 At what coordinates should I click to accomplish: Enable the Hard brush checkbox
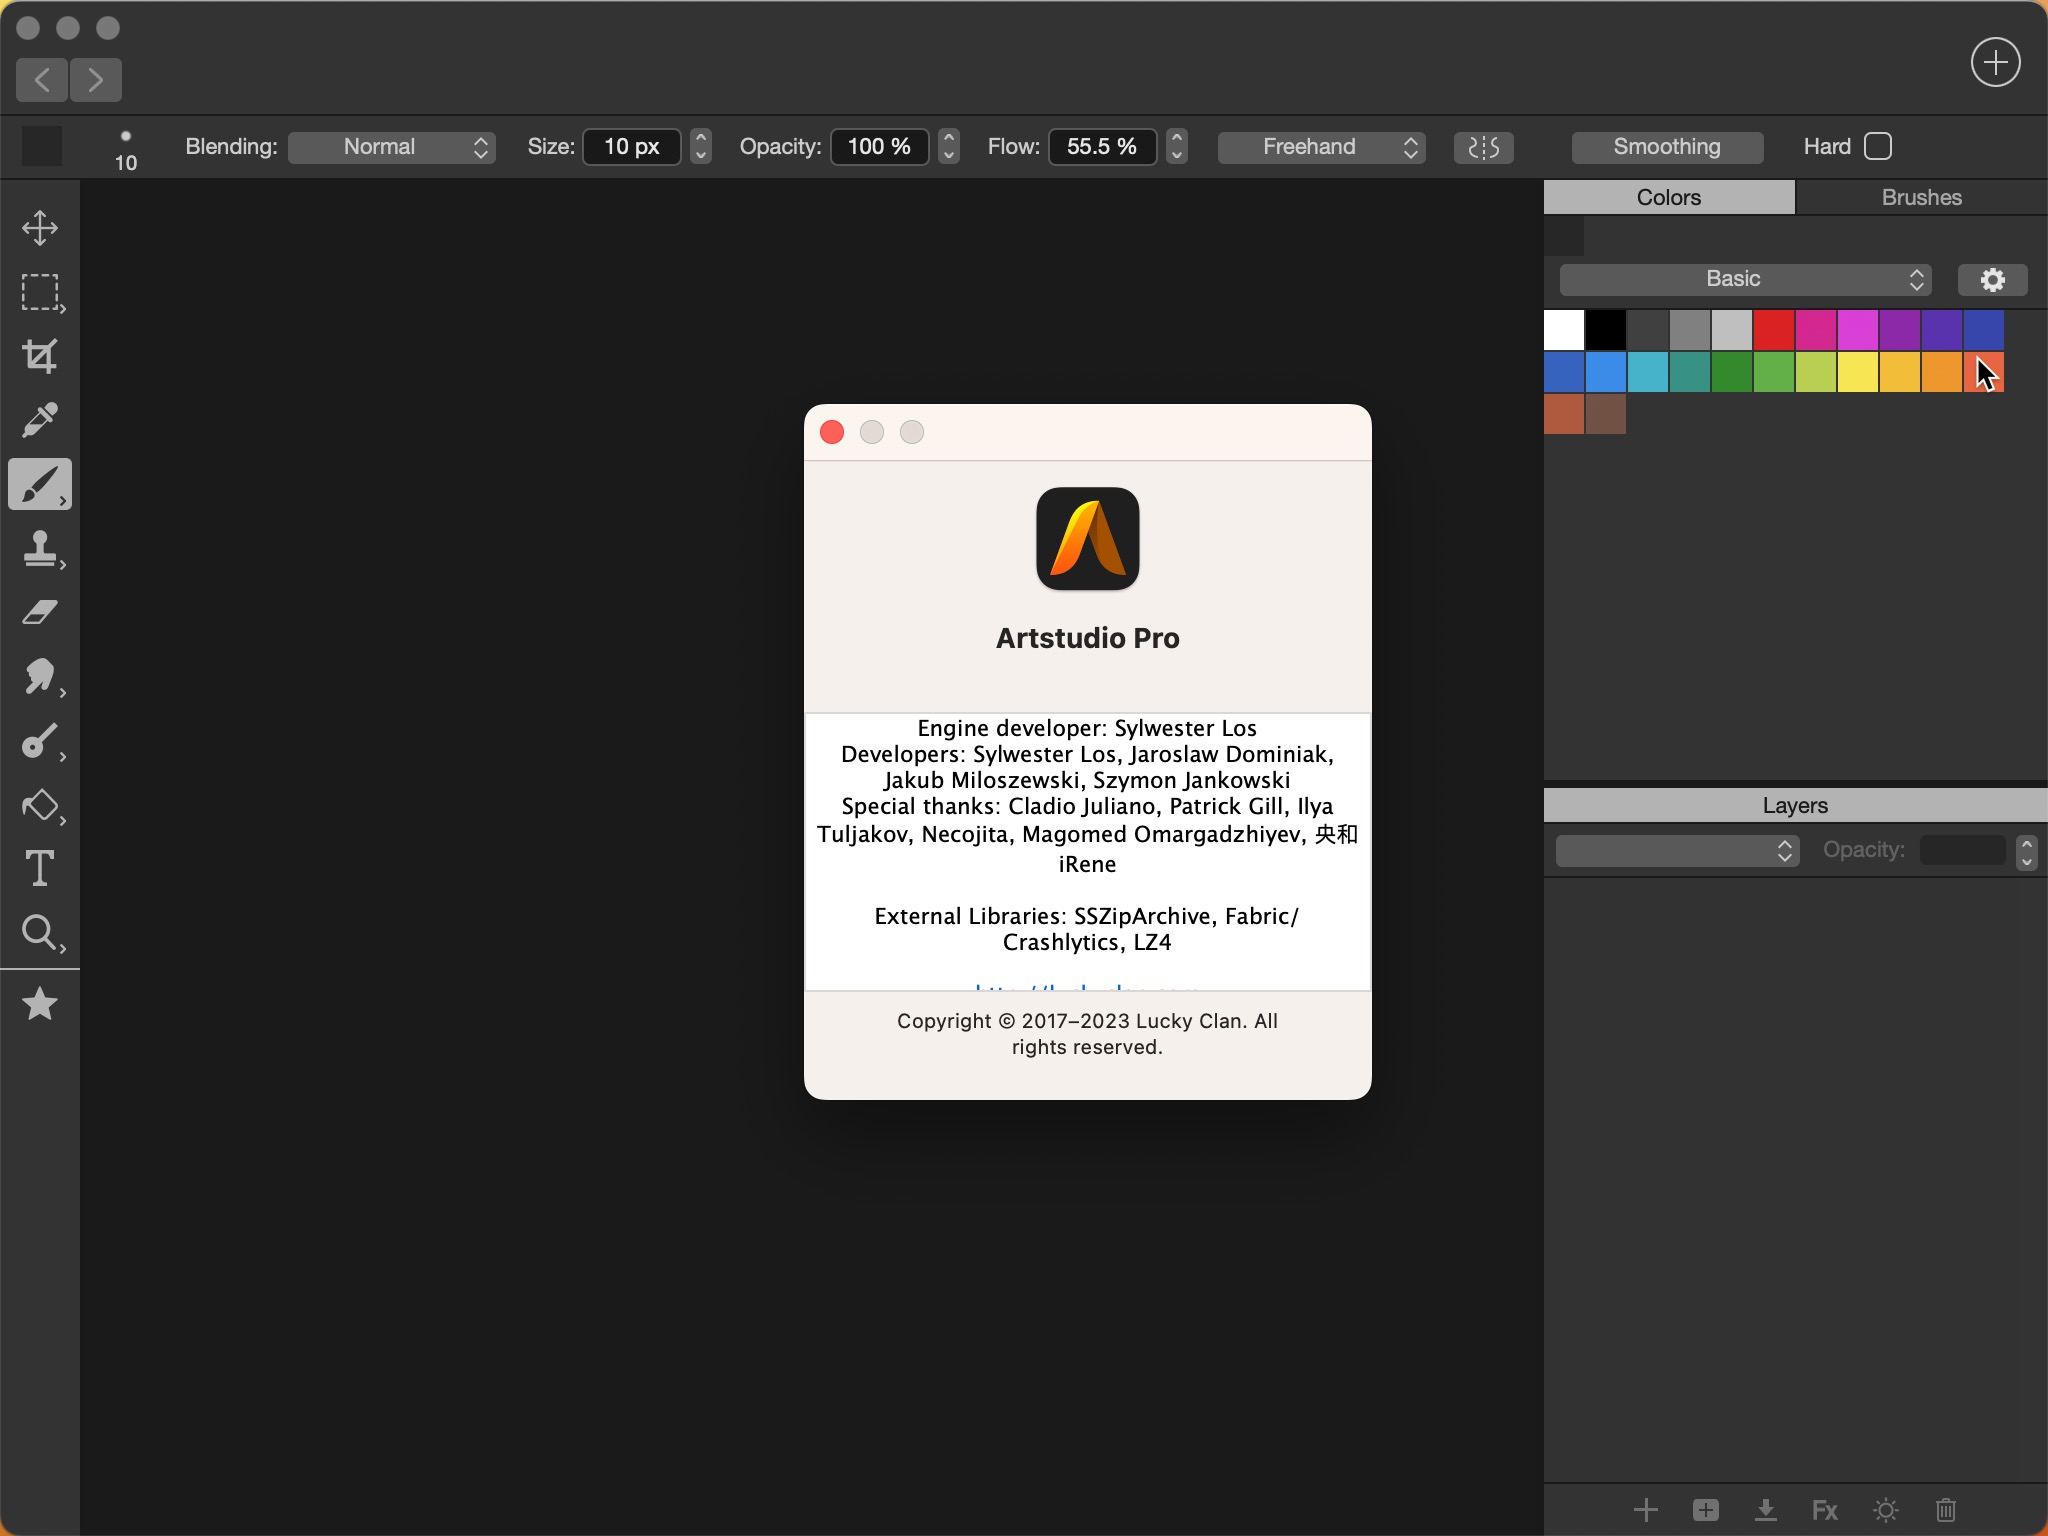pyautogui.click(x=1878, y=146)
